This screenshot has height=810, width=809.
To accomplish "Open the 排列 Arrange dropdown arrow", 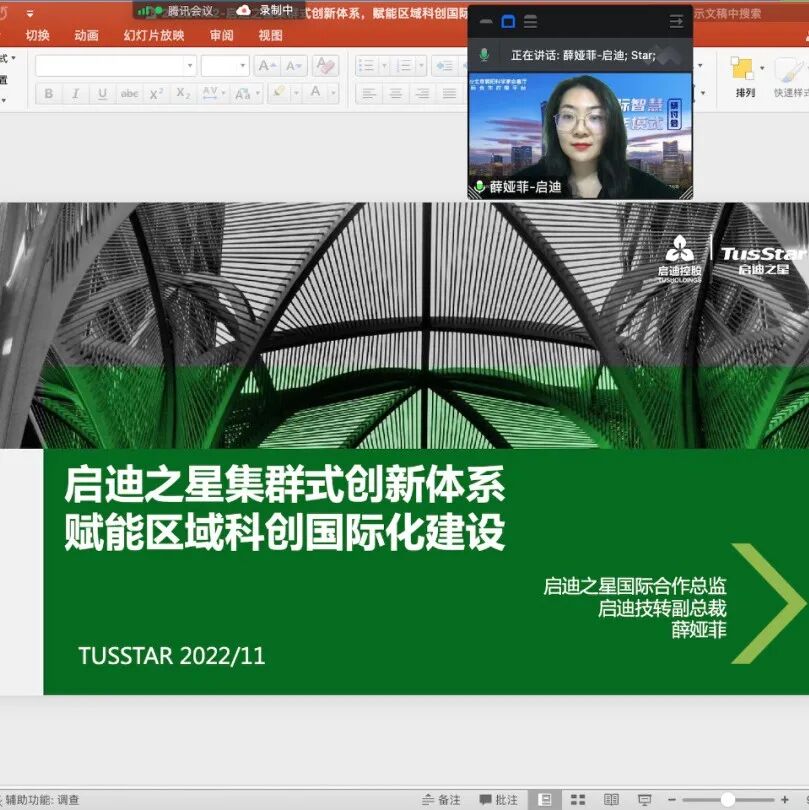I will (x=762, y=68).
